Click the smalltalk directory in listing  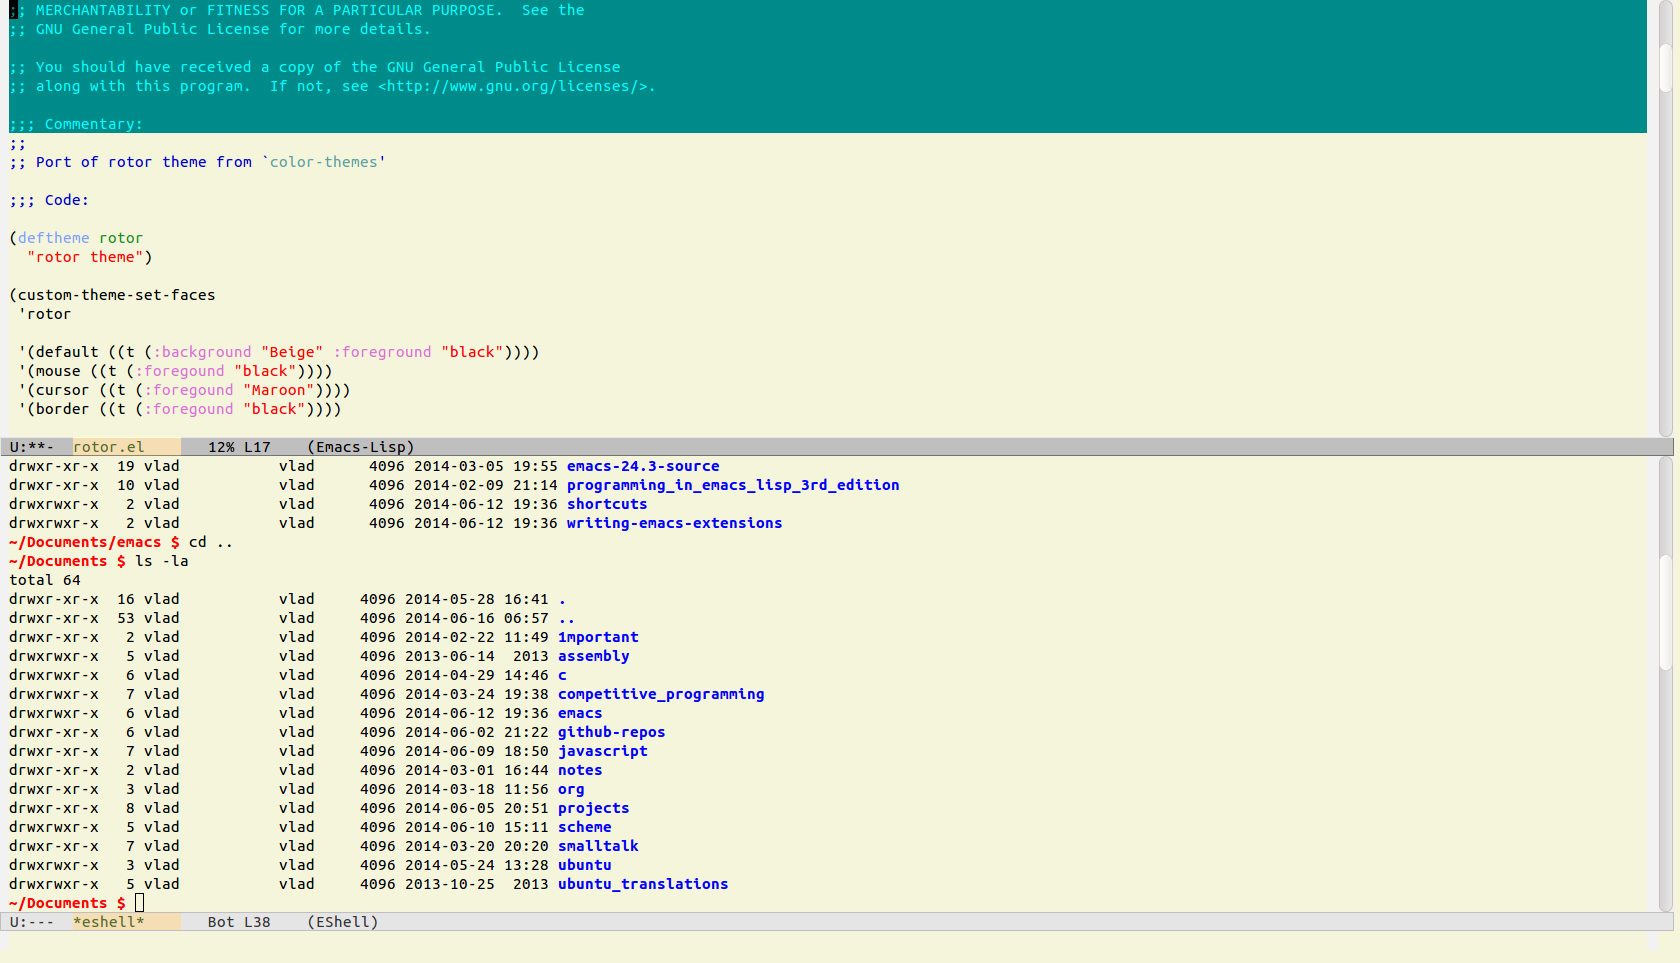597,846
